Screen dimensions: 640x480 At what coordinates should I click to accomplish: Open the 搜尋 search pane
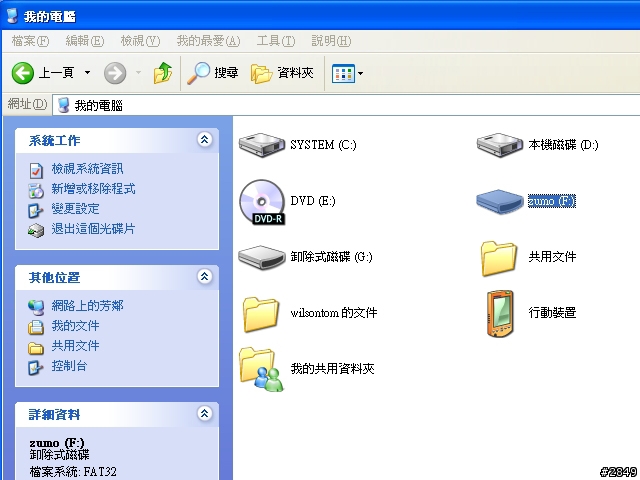[x=212, y=73]
